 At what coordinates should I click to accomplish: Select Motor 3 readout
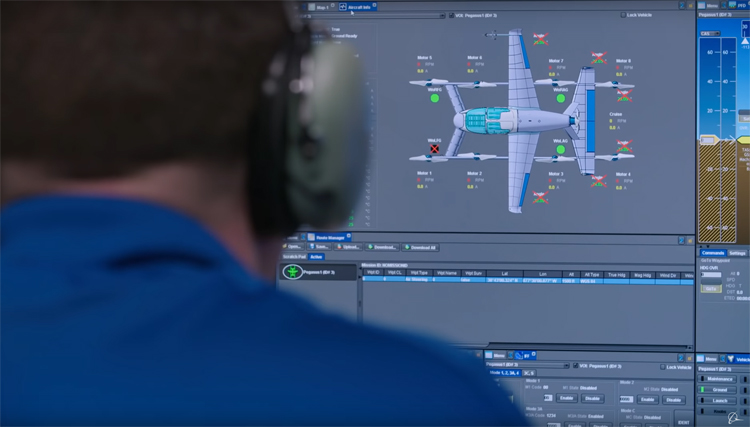[556, 180]
